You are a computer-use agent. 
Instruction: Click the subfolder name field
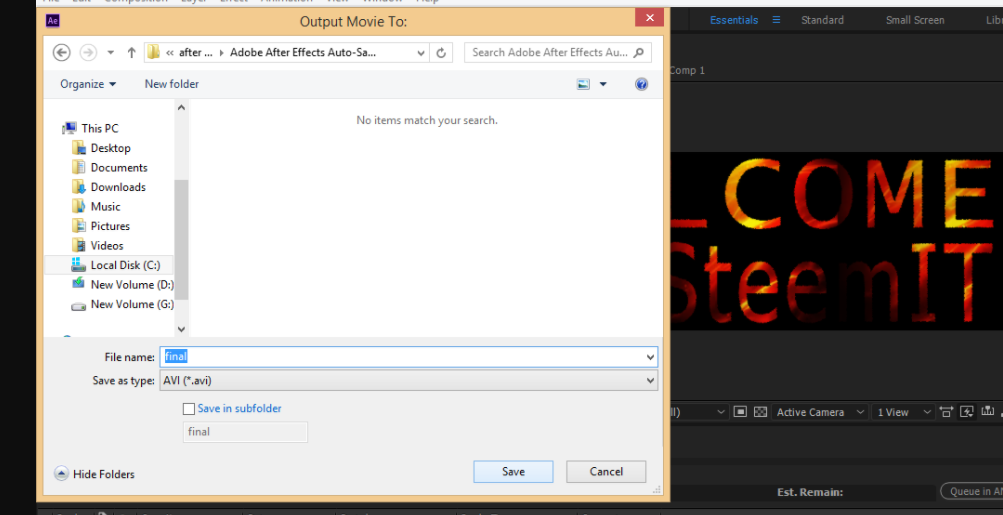tap(245, 432)
